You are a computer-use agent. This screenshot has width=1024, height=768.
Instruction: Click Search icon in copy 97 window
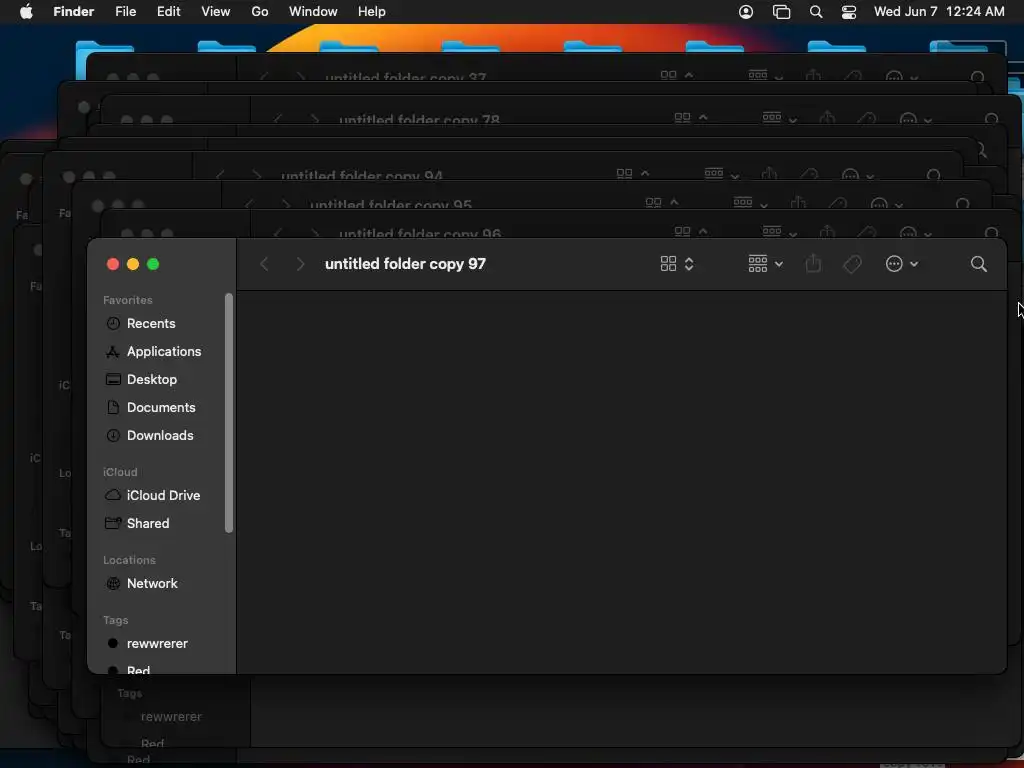[978, 264]
